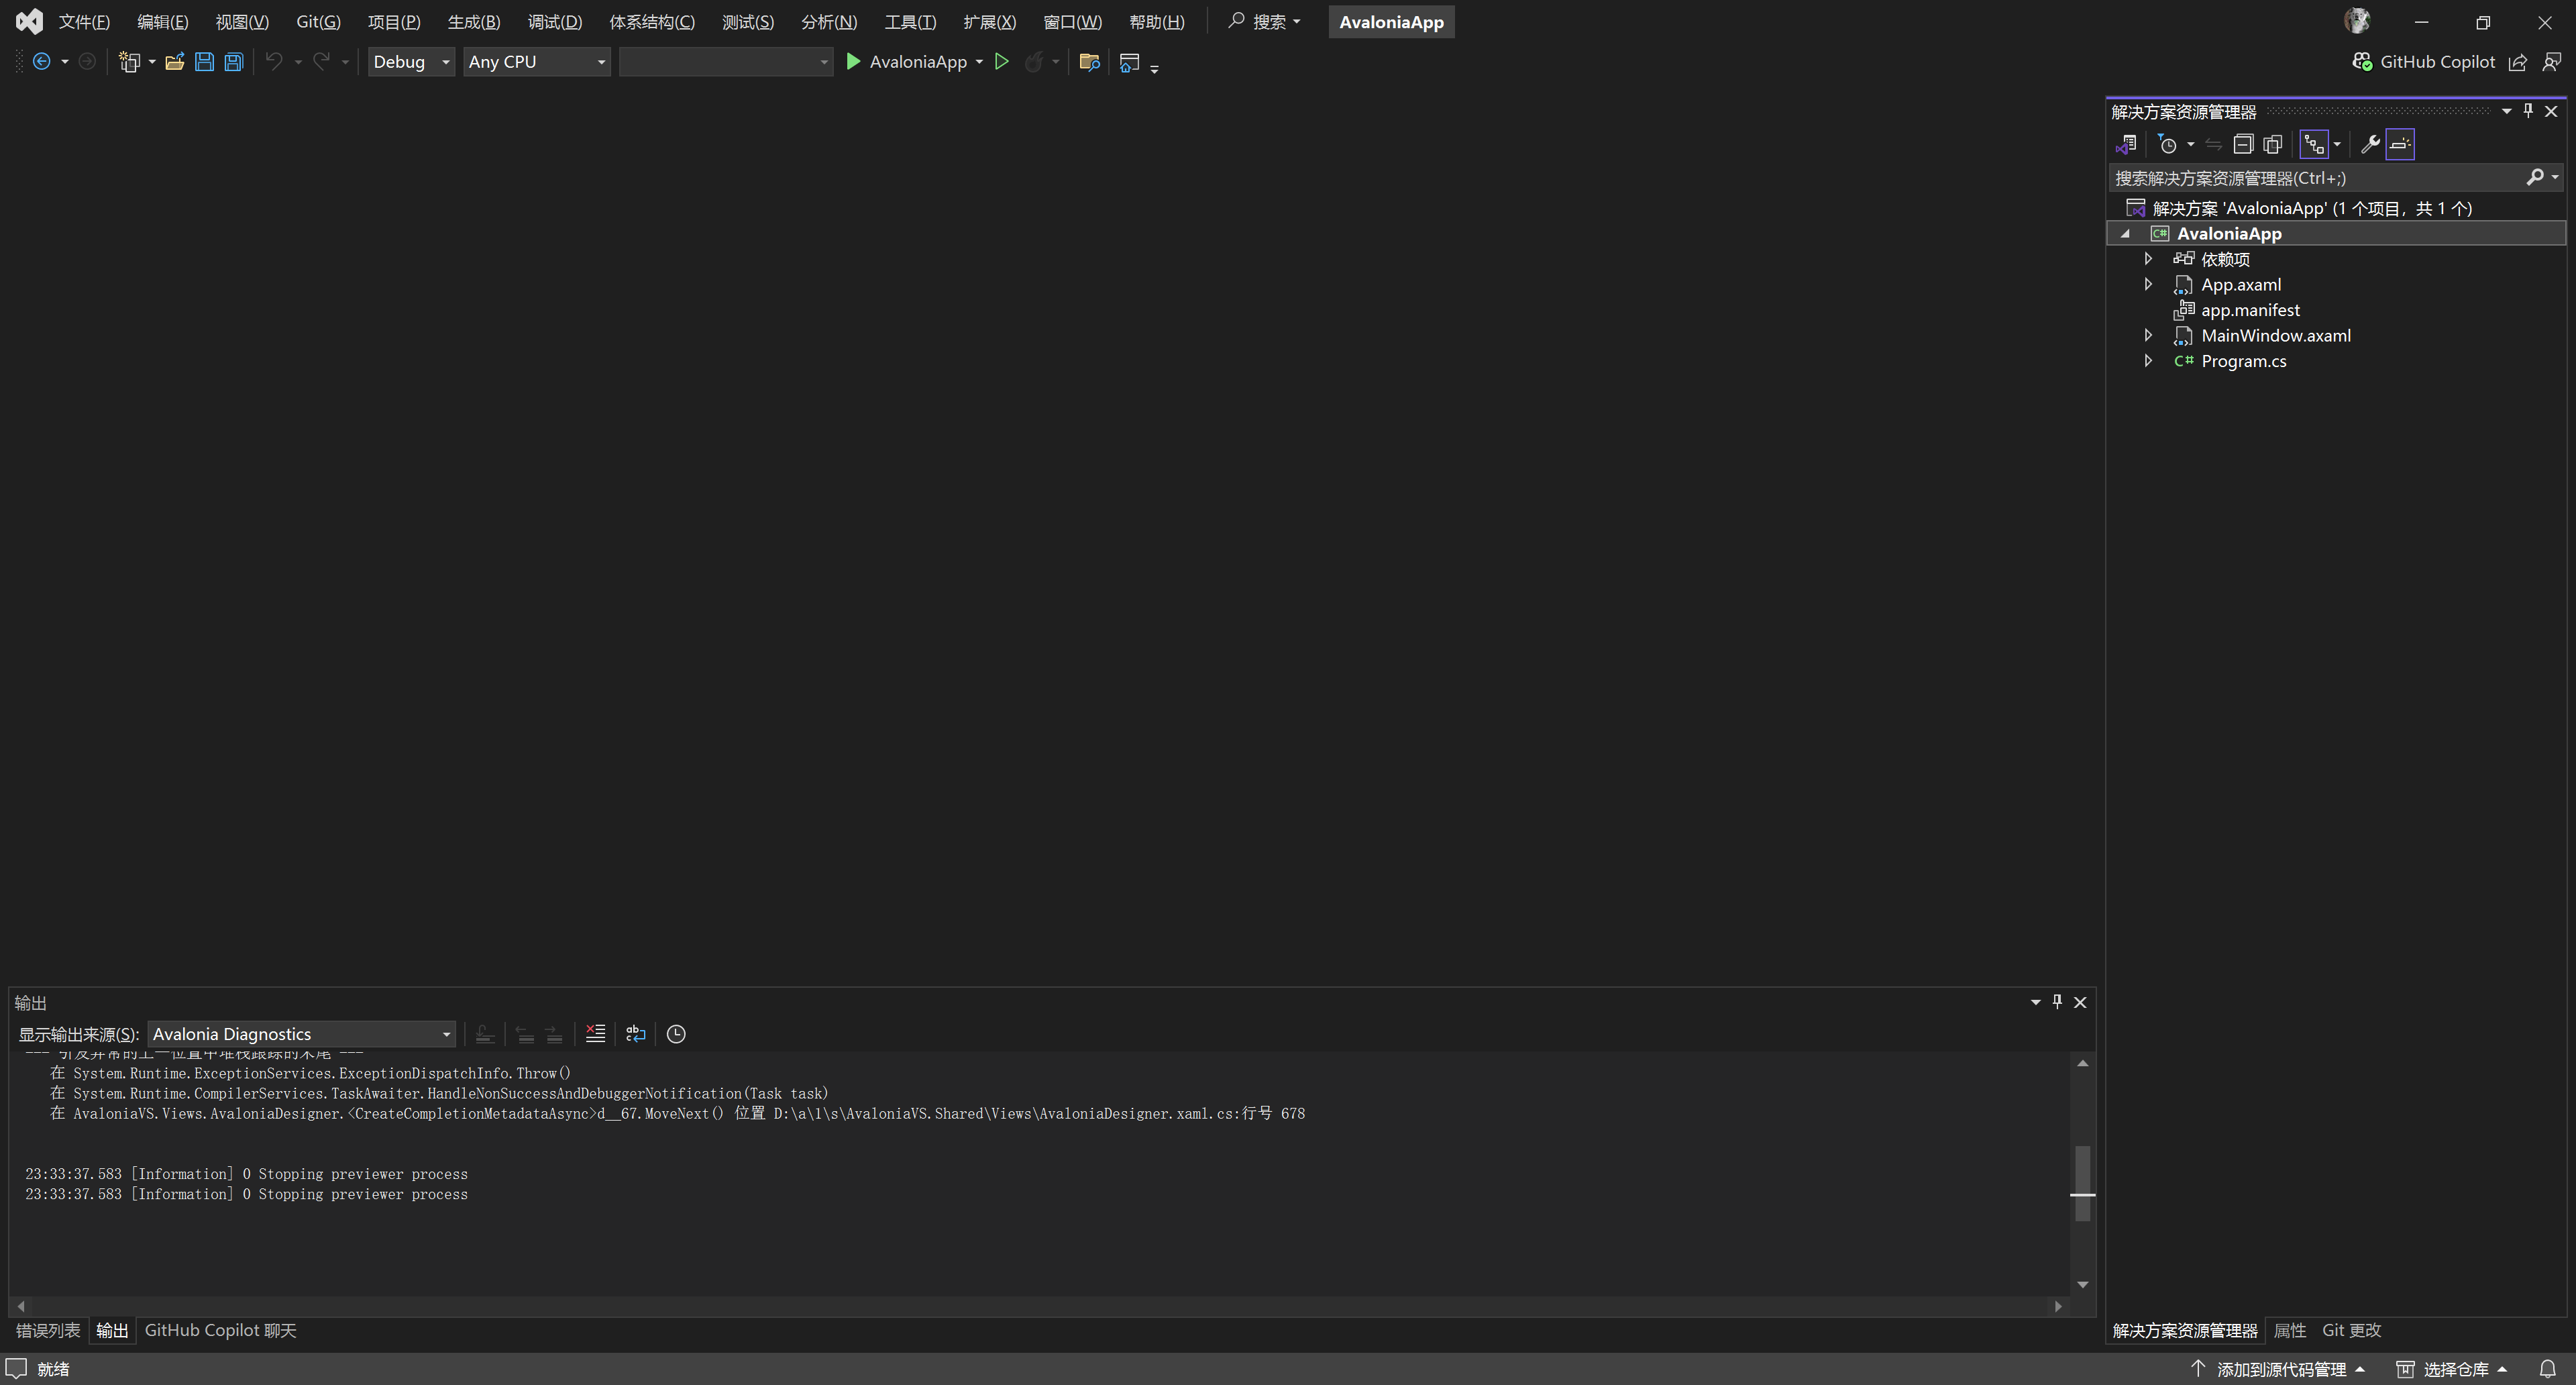
Task: Start debugging with green AvaloniaApp play button
Action: [x=906, y=62]
